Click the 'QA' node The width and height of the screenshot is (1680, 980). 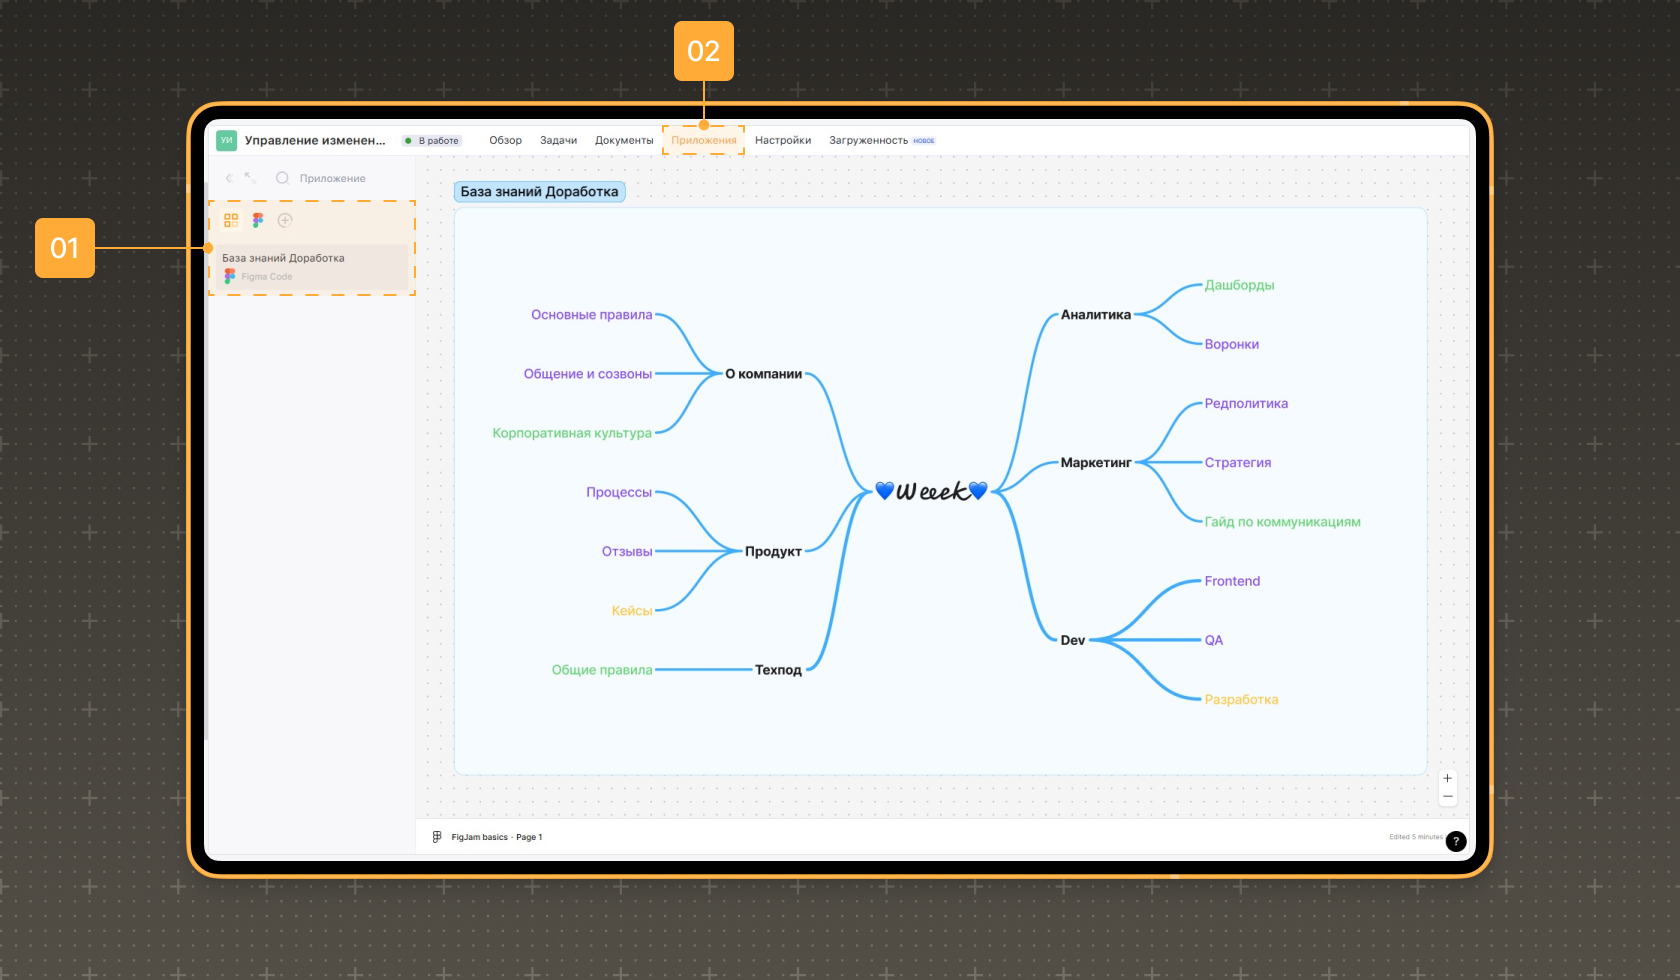pos(1214,640)
